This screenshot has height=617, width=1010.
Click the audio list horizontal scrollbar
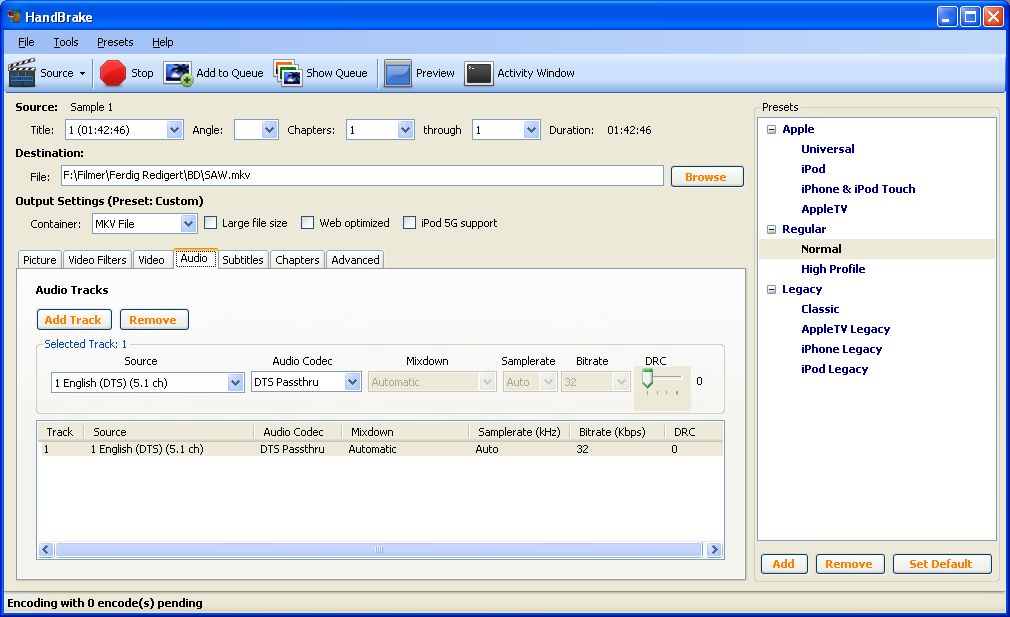pos(379,549)
